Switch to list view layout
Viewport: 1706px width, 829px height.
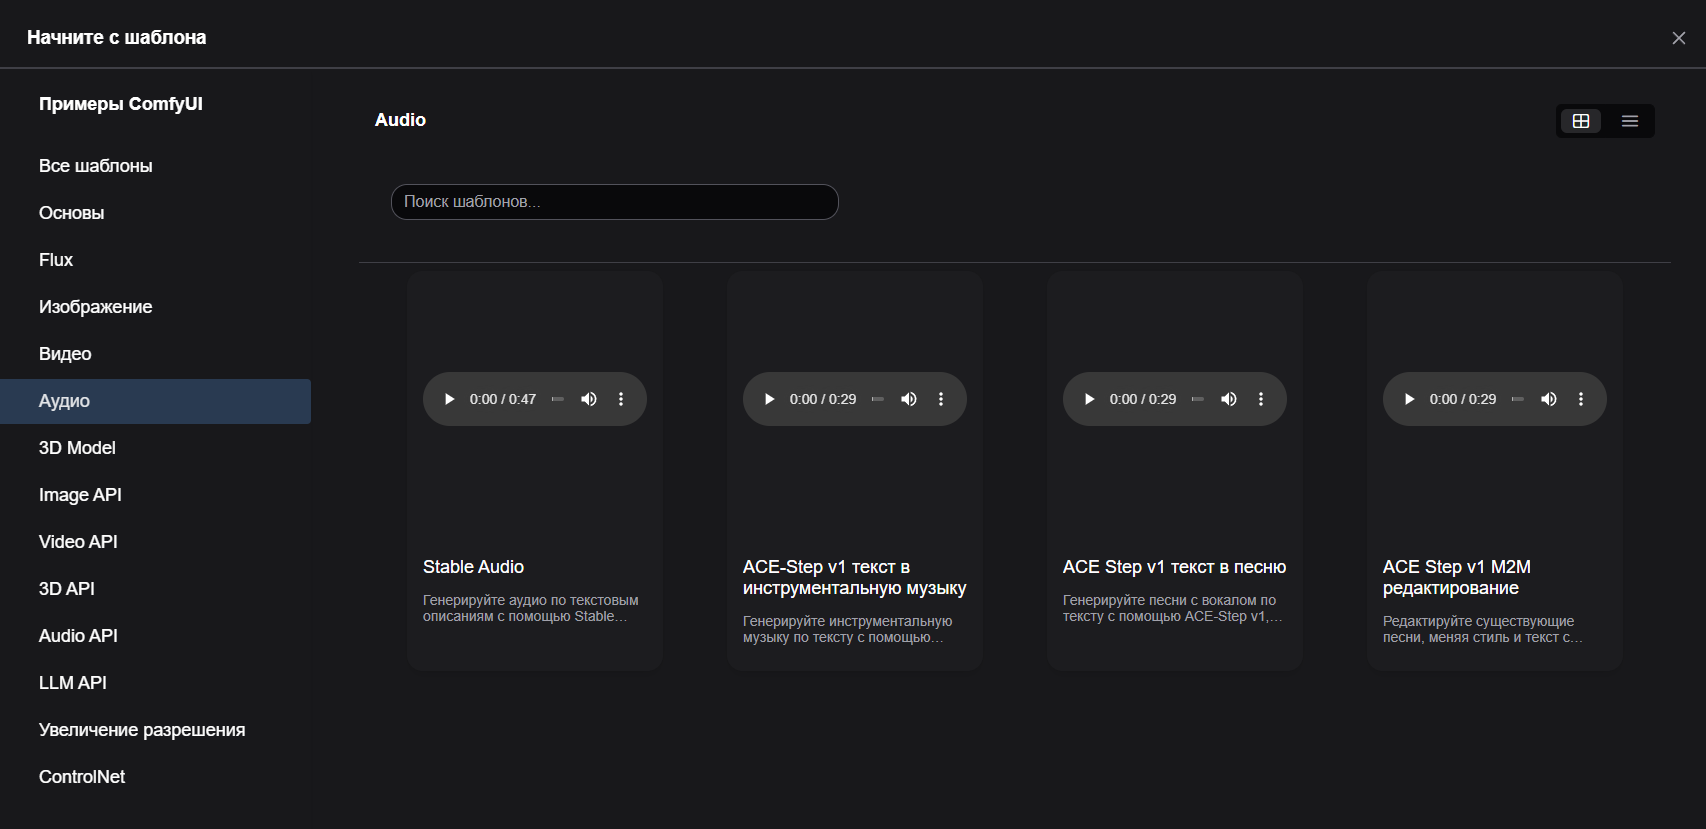pos(1630,121)
